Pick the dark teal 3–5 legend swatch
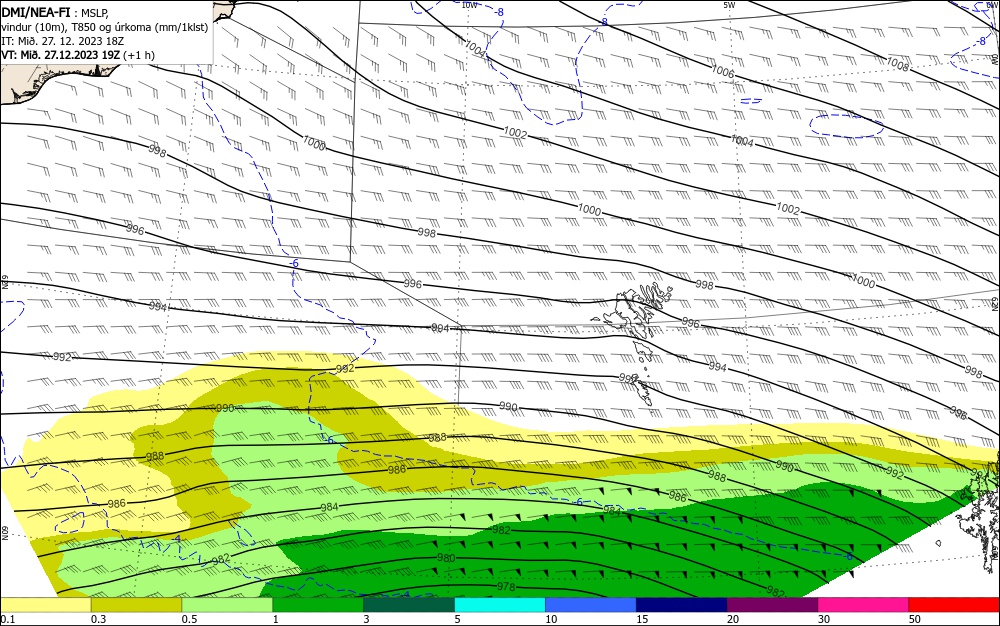The height and width of the screenshot is (626, 1000). point(409,605)
